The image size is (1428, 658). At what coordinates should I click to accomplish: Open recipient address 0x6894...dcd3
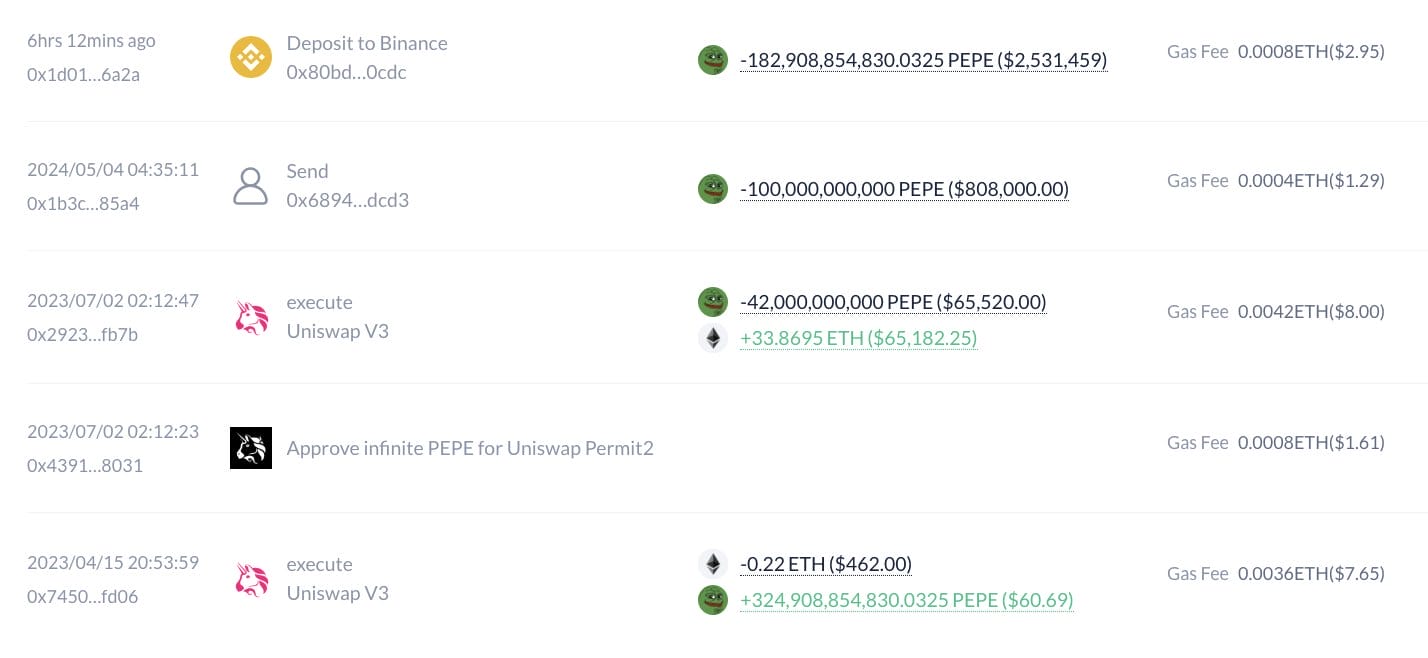[x=347, y=200]
